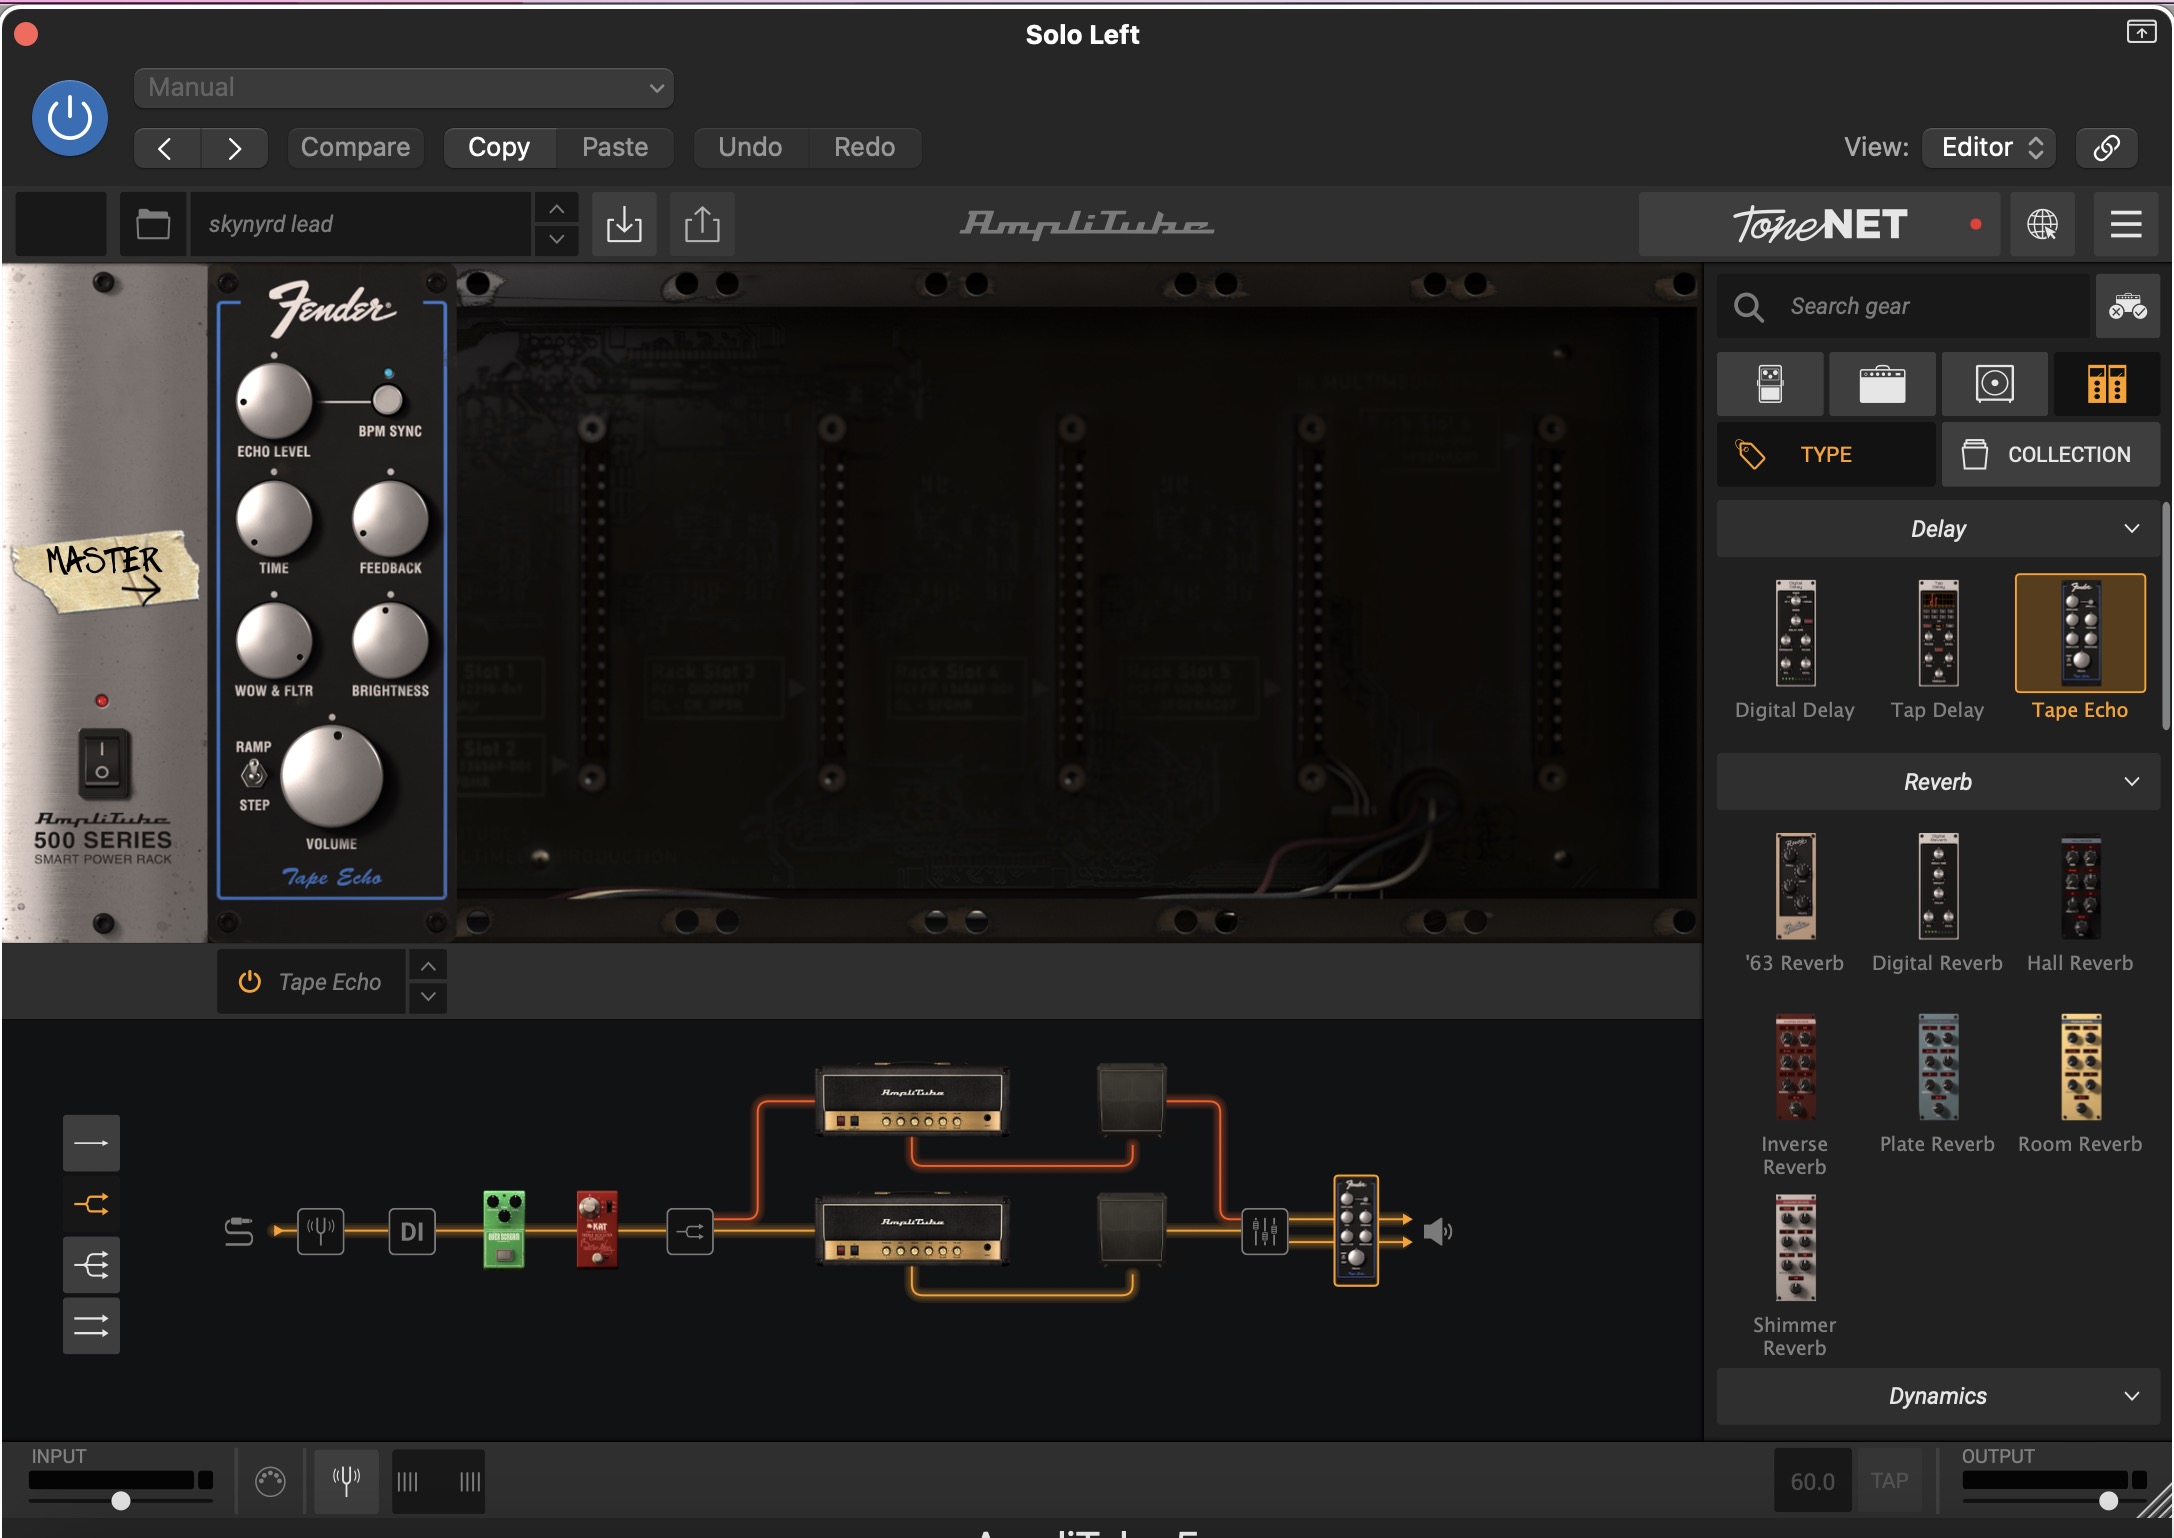Click the Undo button
Image resolution: width=2174 pixels, height=1538 pixels.
pos(750,148)
